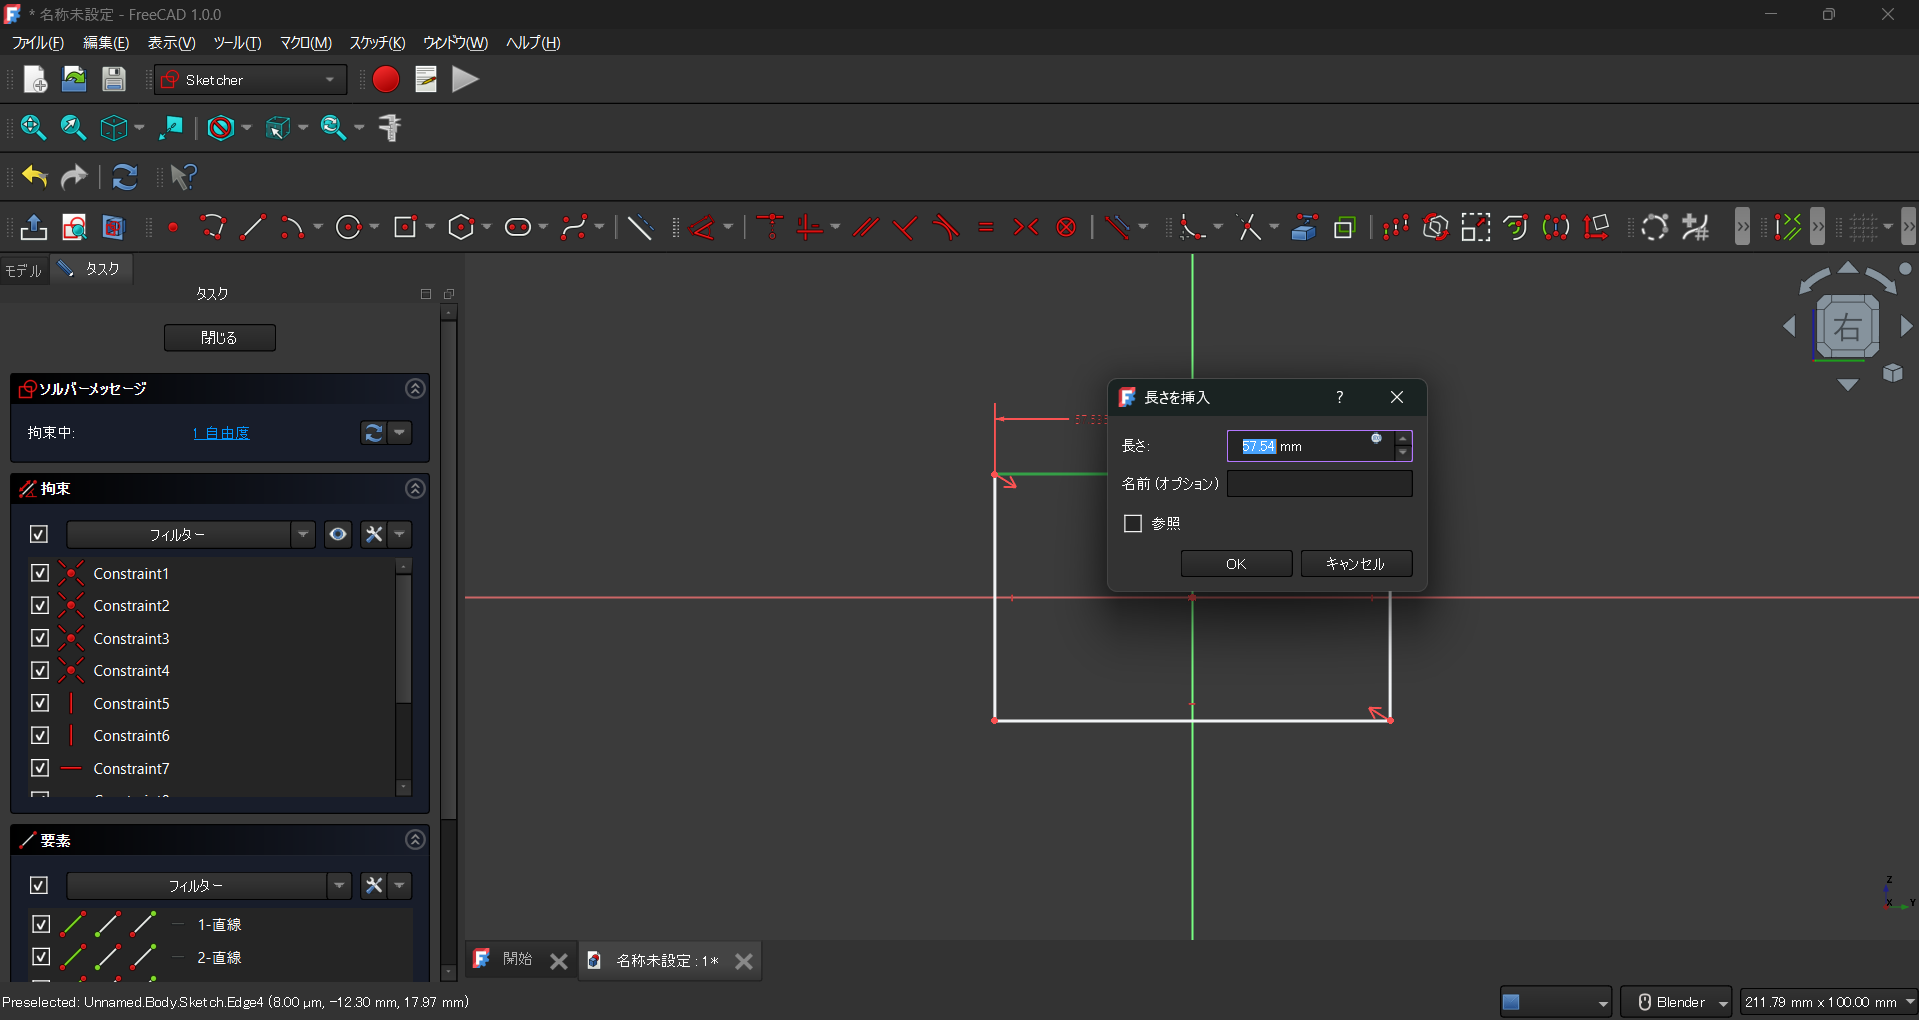This screenshot has width=1919, height=1020.
Task: Open the constraints フィルター dropdown
Action: pyautogui.click(x=190, y=535)
